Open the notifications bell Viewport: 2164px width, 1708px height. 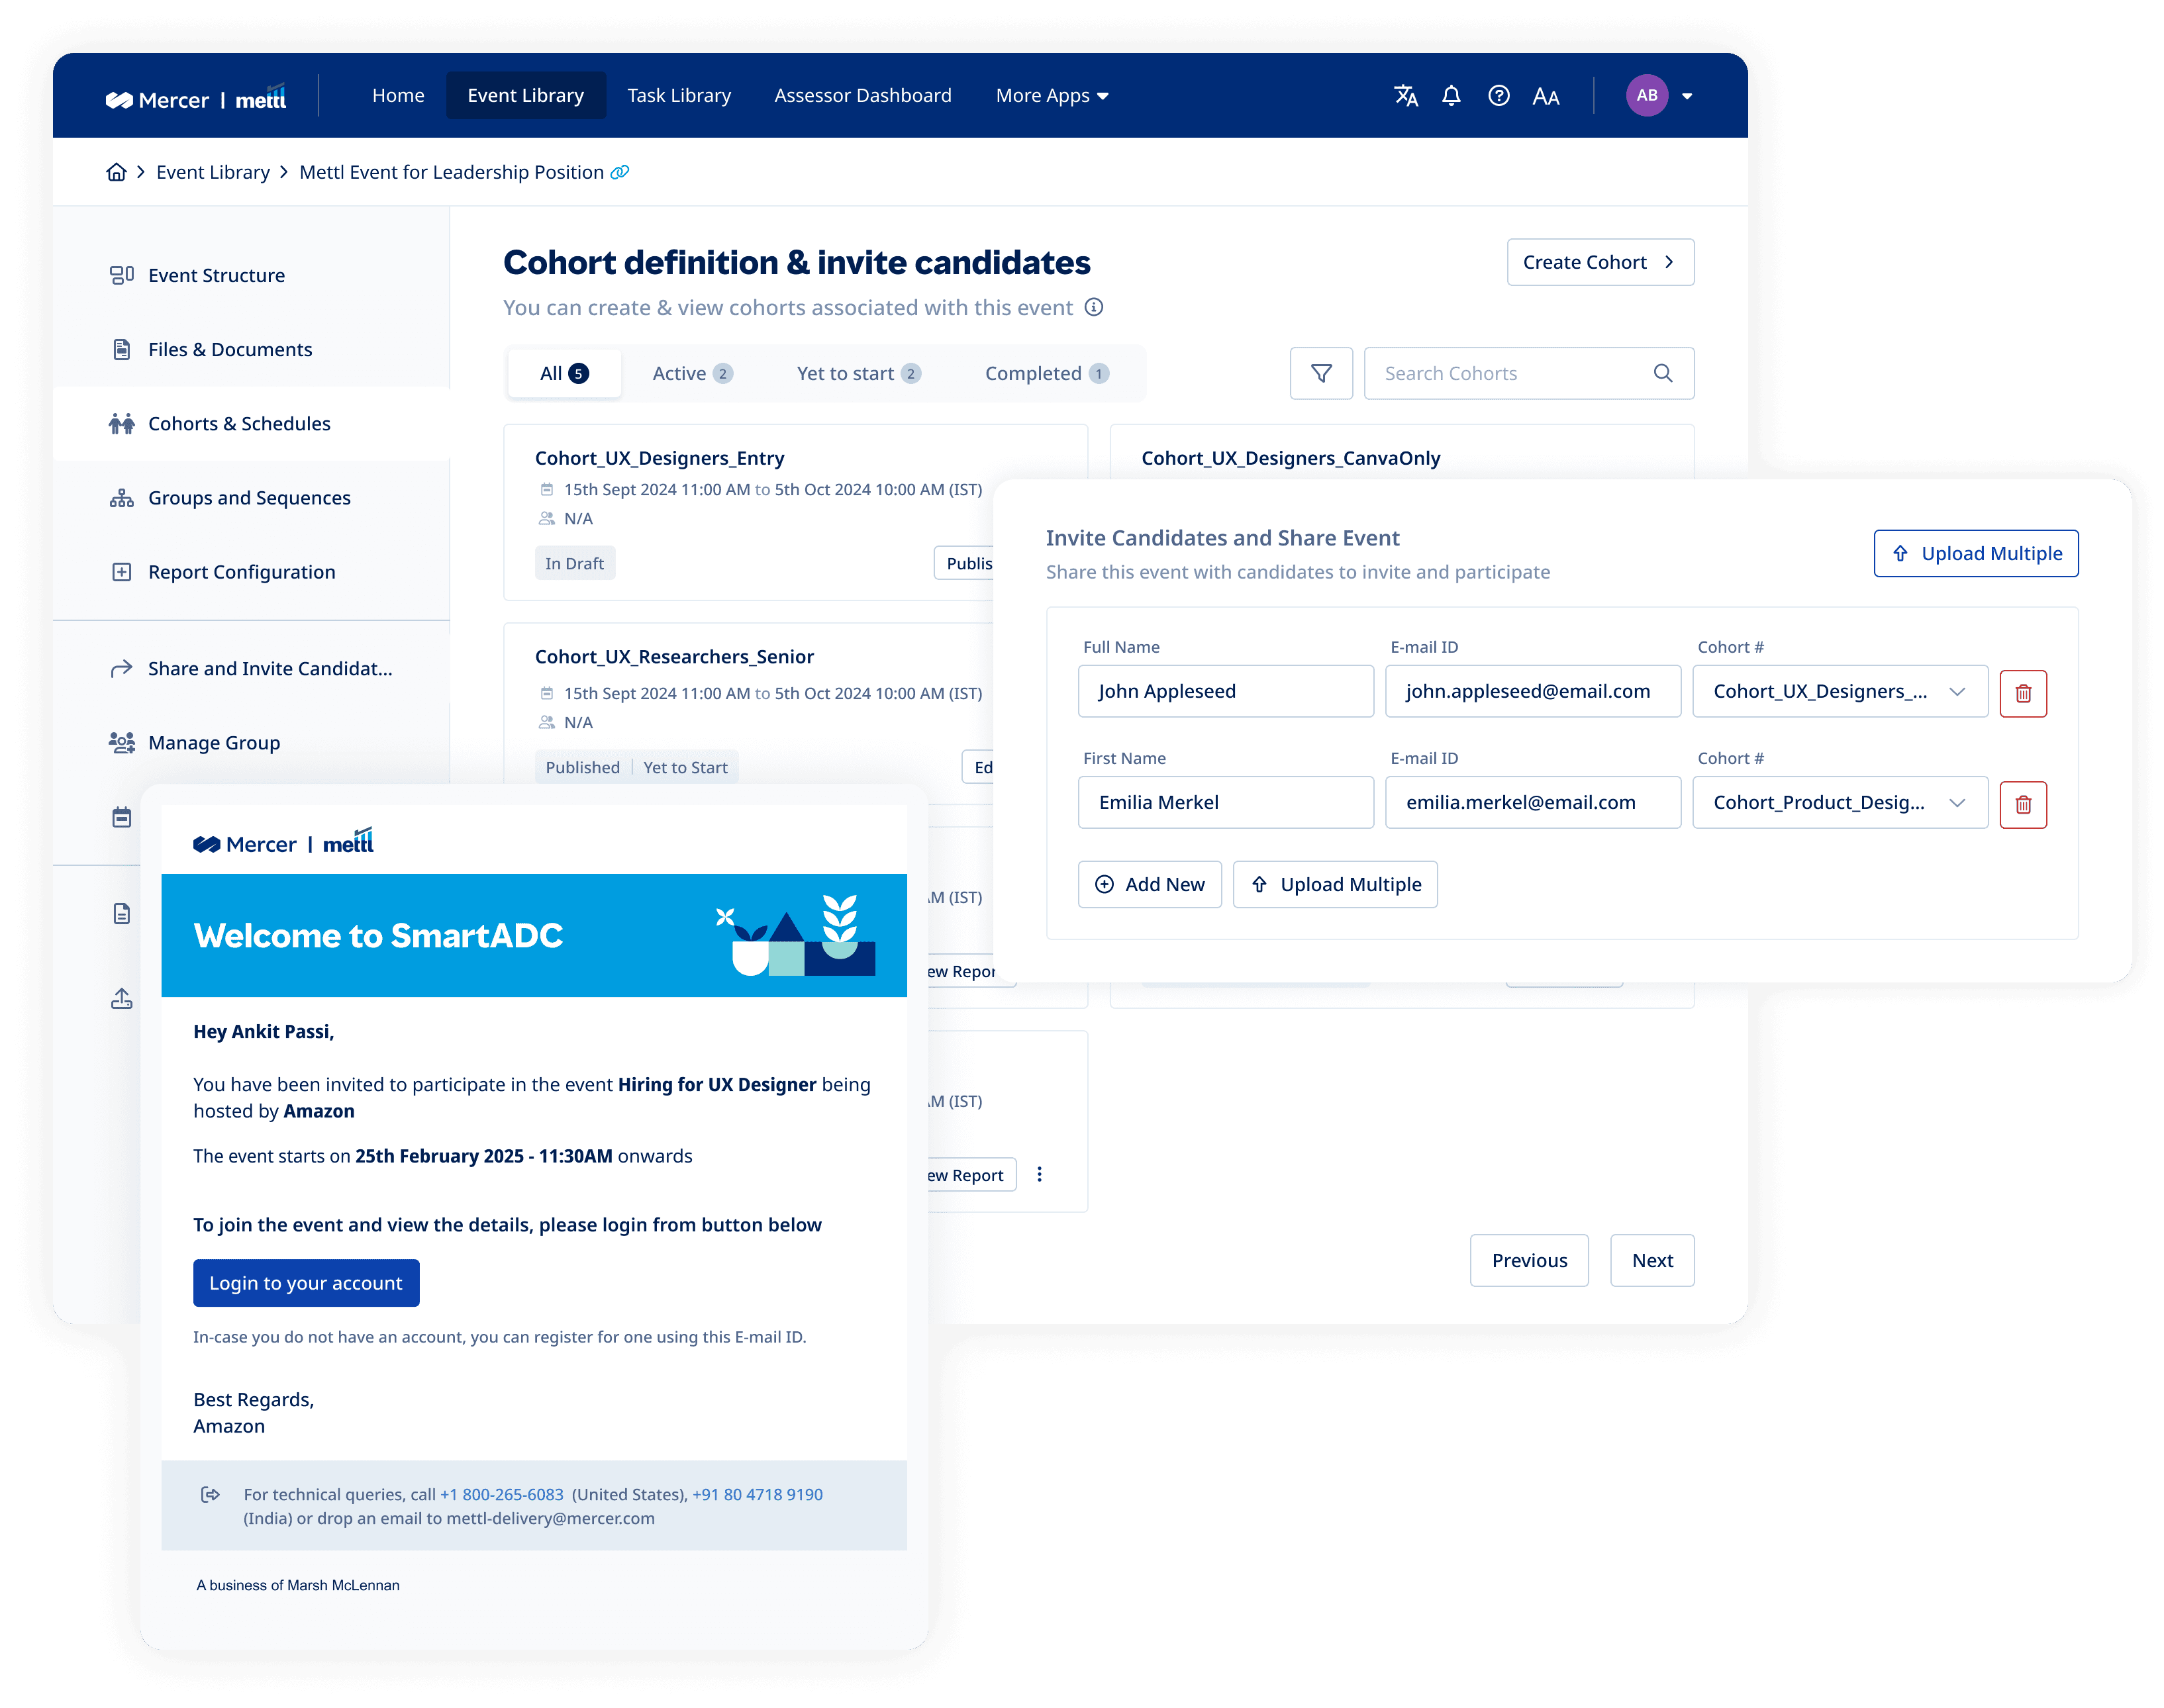point(1451,96)
